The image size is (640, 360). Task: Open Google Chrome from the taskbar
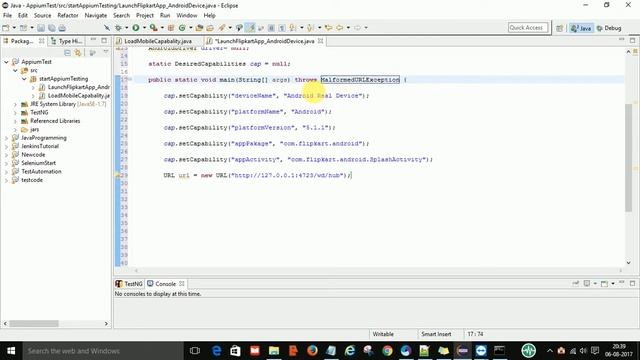pyautogui.click(x=387, y=351)
